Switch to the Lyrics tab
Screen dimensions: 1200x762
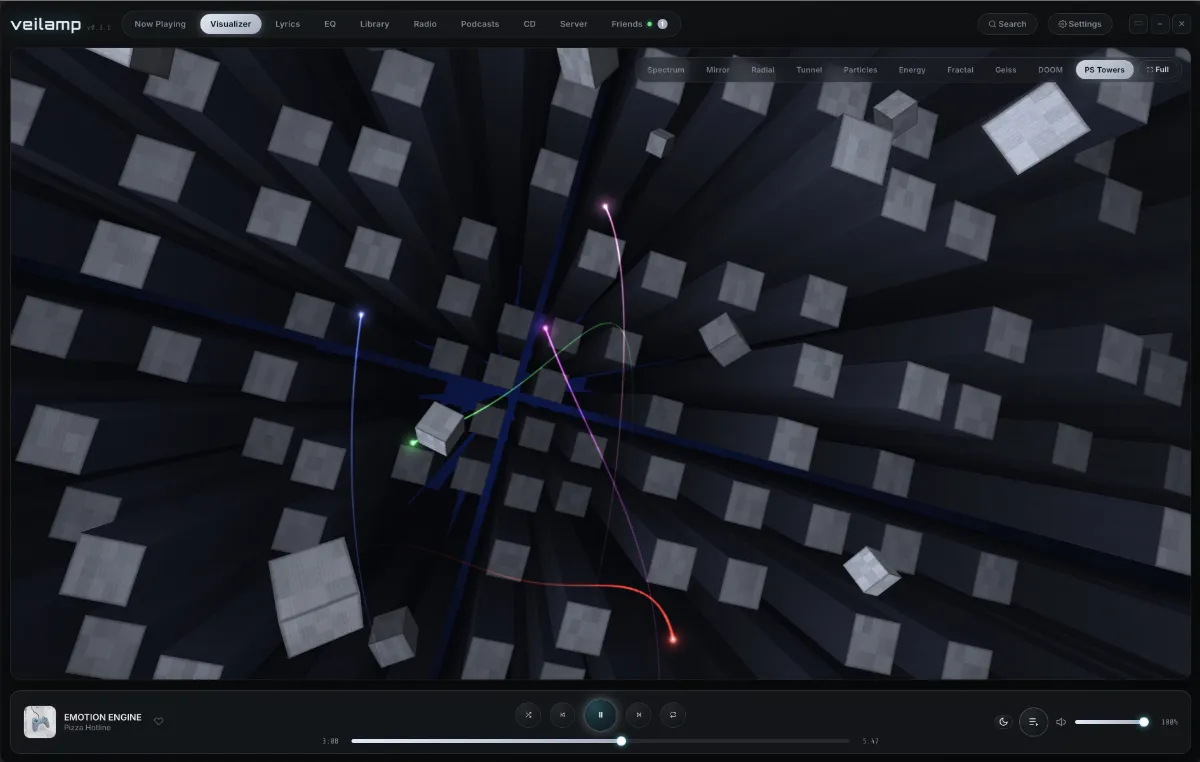(288, 24)
